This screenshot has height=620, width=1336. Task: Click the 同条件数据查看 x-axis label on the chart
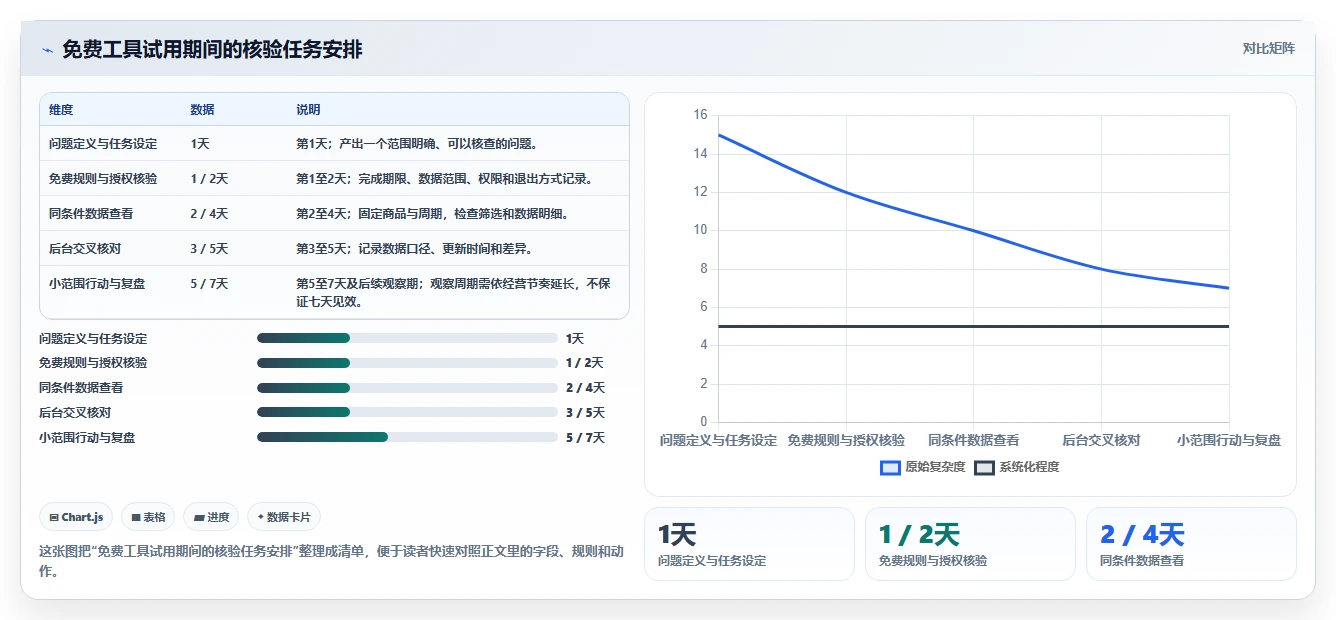[974, 440]
